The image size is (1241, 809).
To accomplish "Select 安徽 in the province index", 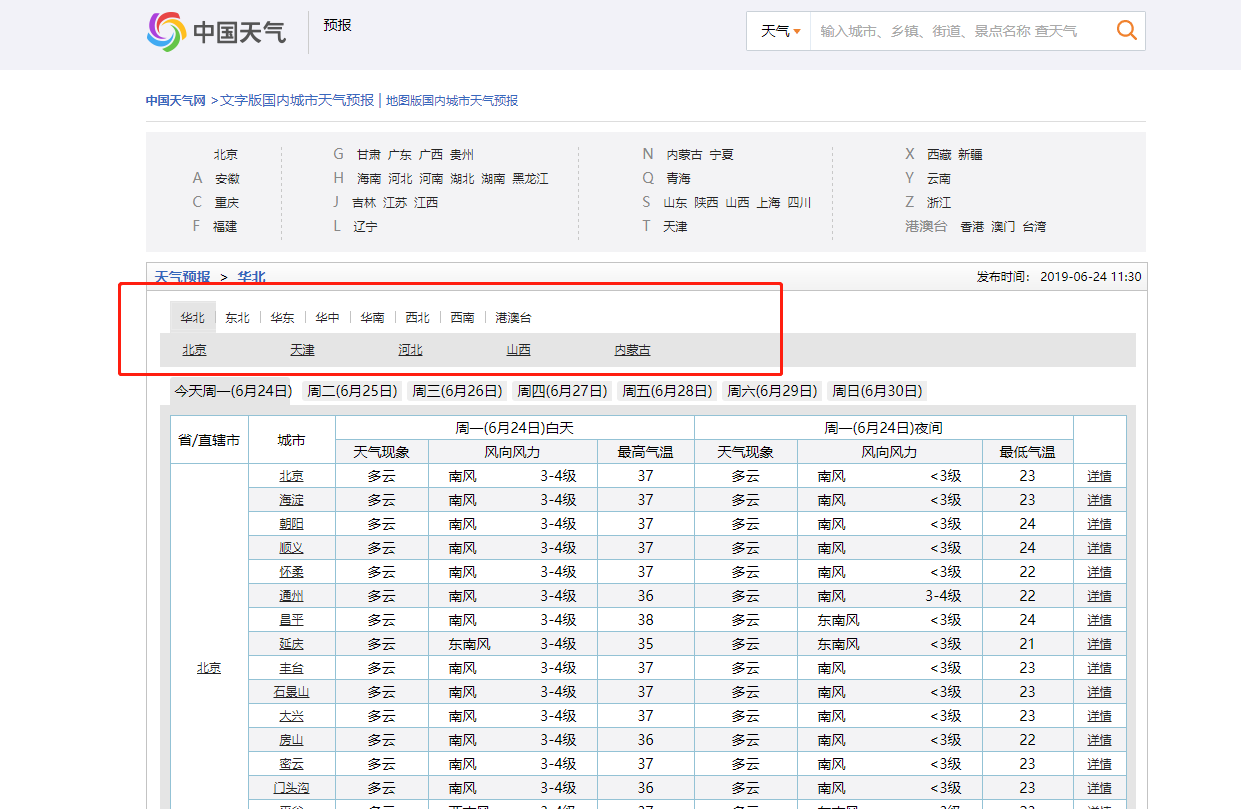I will (x=227, y=179).
